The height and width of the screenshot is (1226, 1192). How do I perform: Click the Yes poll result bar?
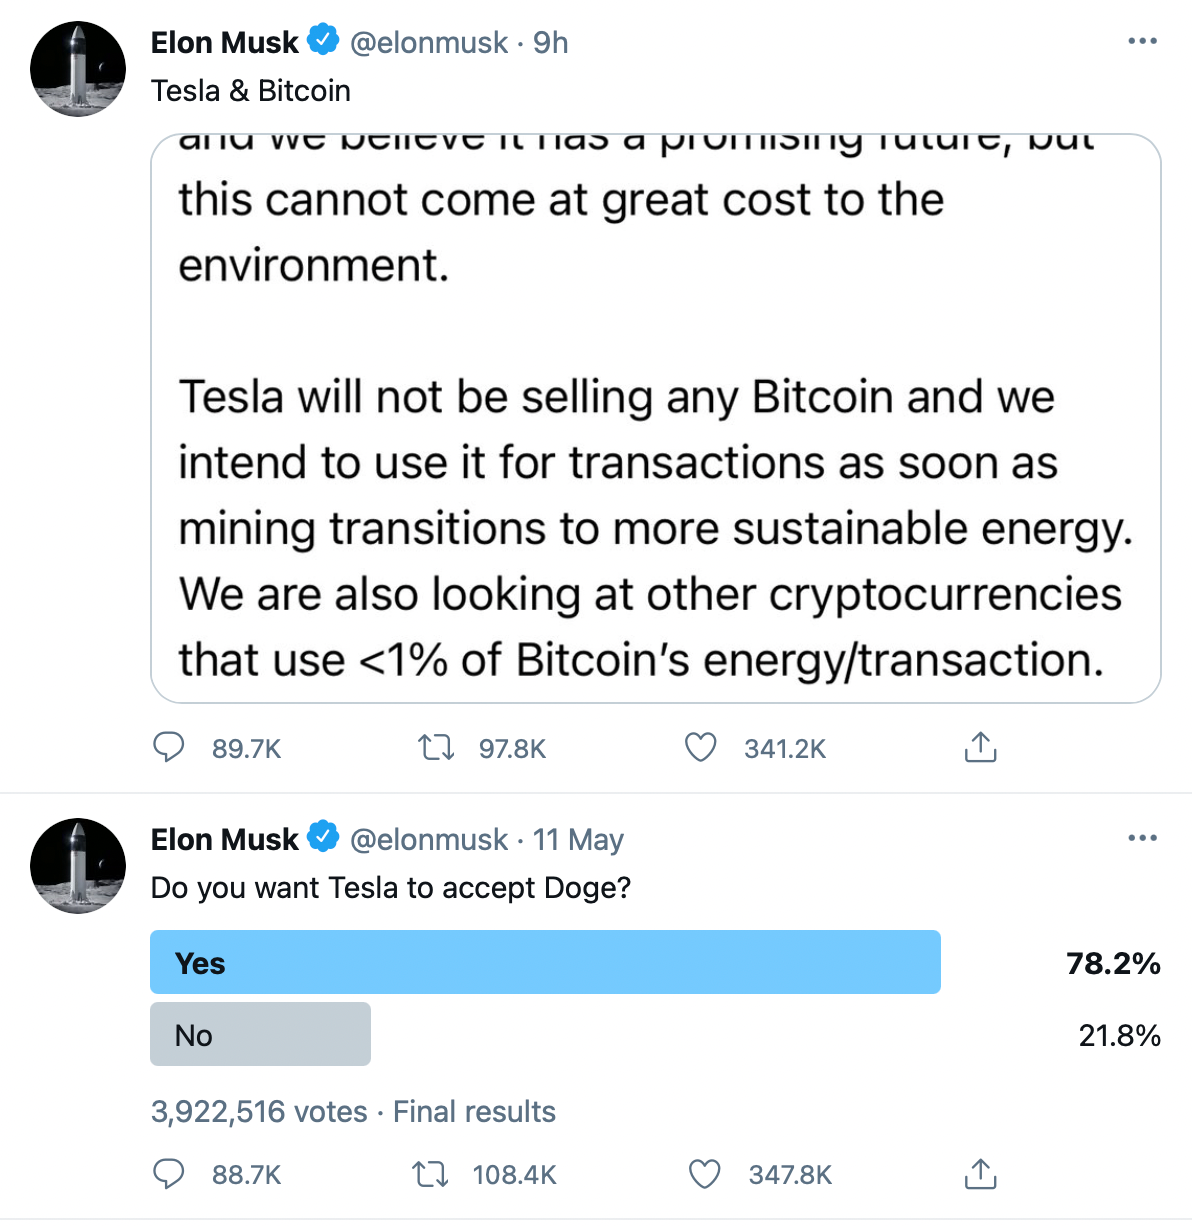click(x=545, y=962)
